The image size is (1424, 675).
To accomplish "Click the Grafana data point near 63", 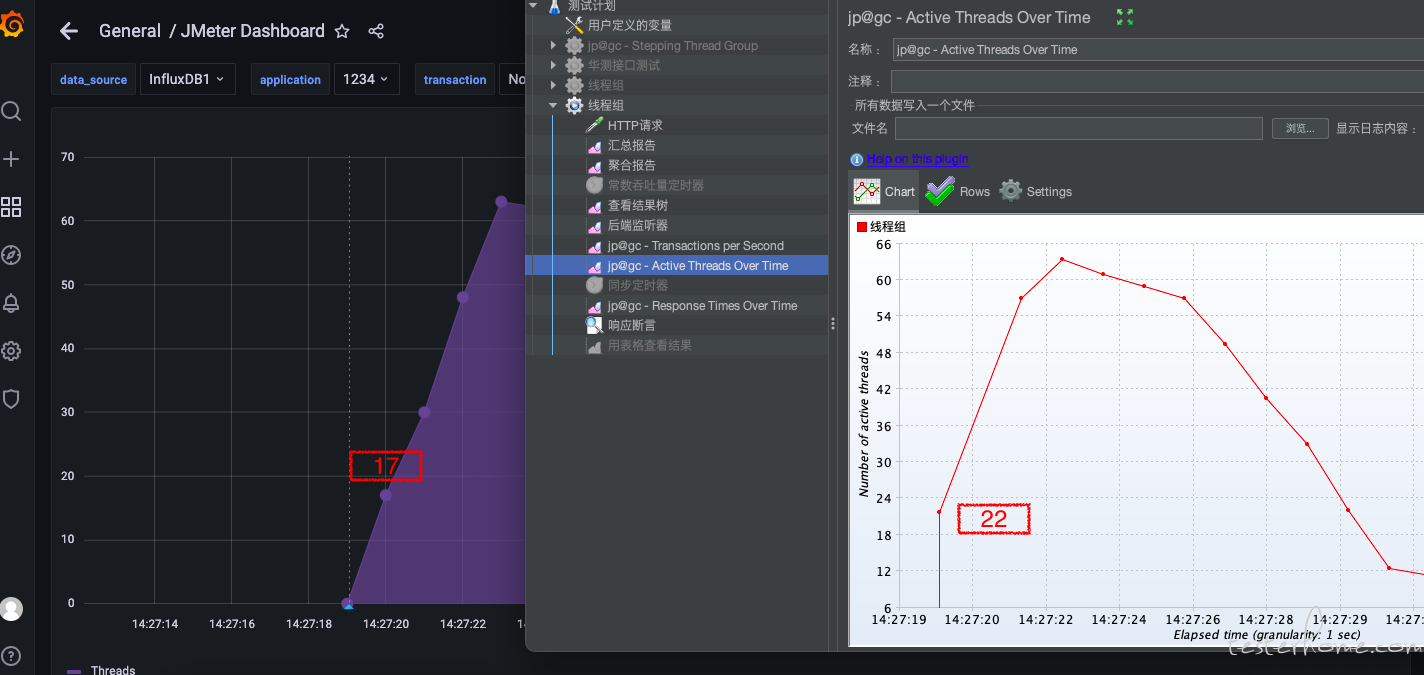I will pos(501,202).
